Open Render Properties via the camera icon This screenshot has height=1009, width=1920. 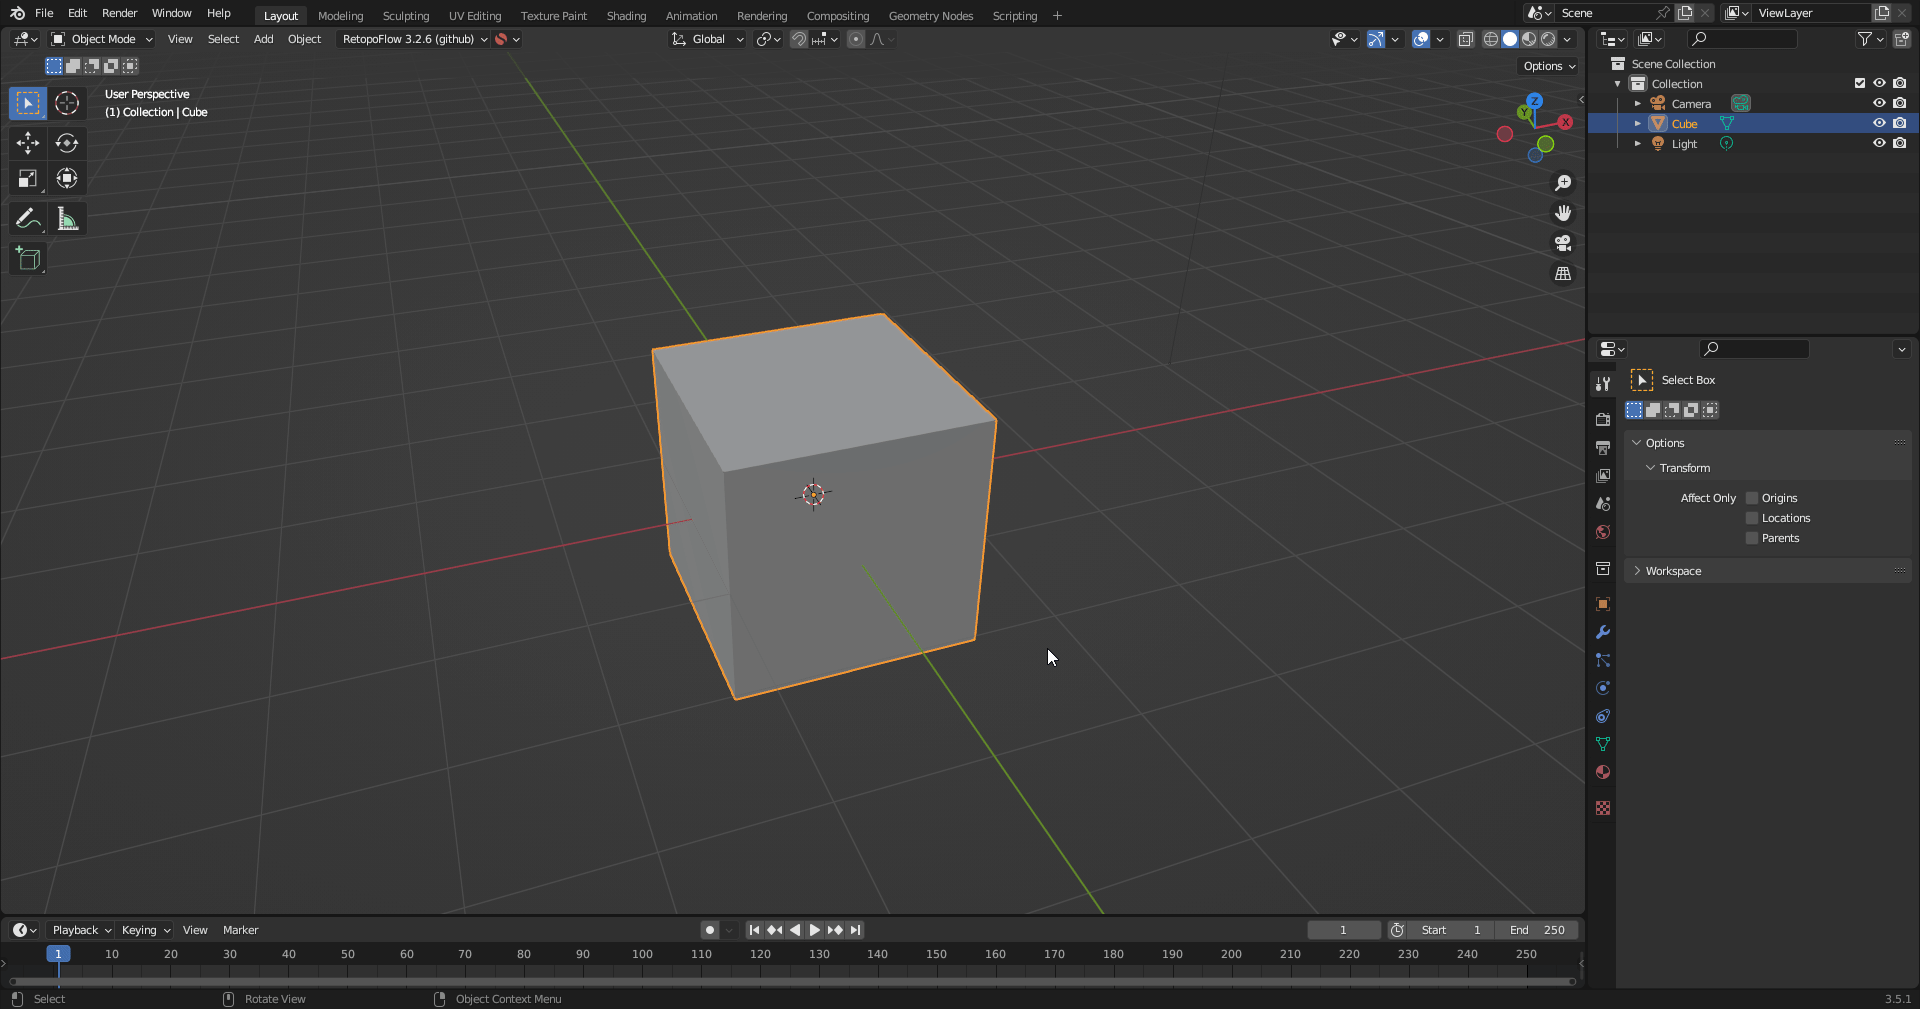[x=1602, y=420]
